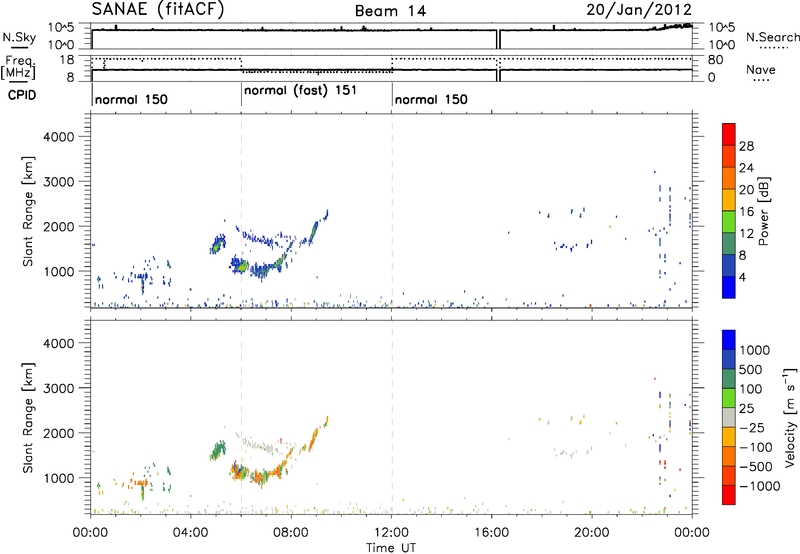The width and height of the screenshot is (800, 554).
Task: Click the noise dropout gap after 16:00
Action: click(498, 39)
